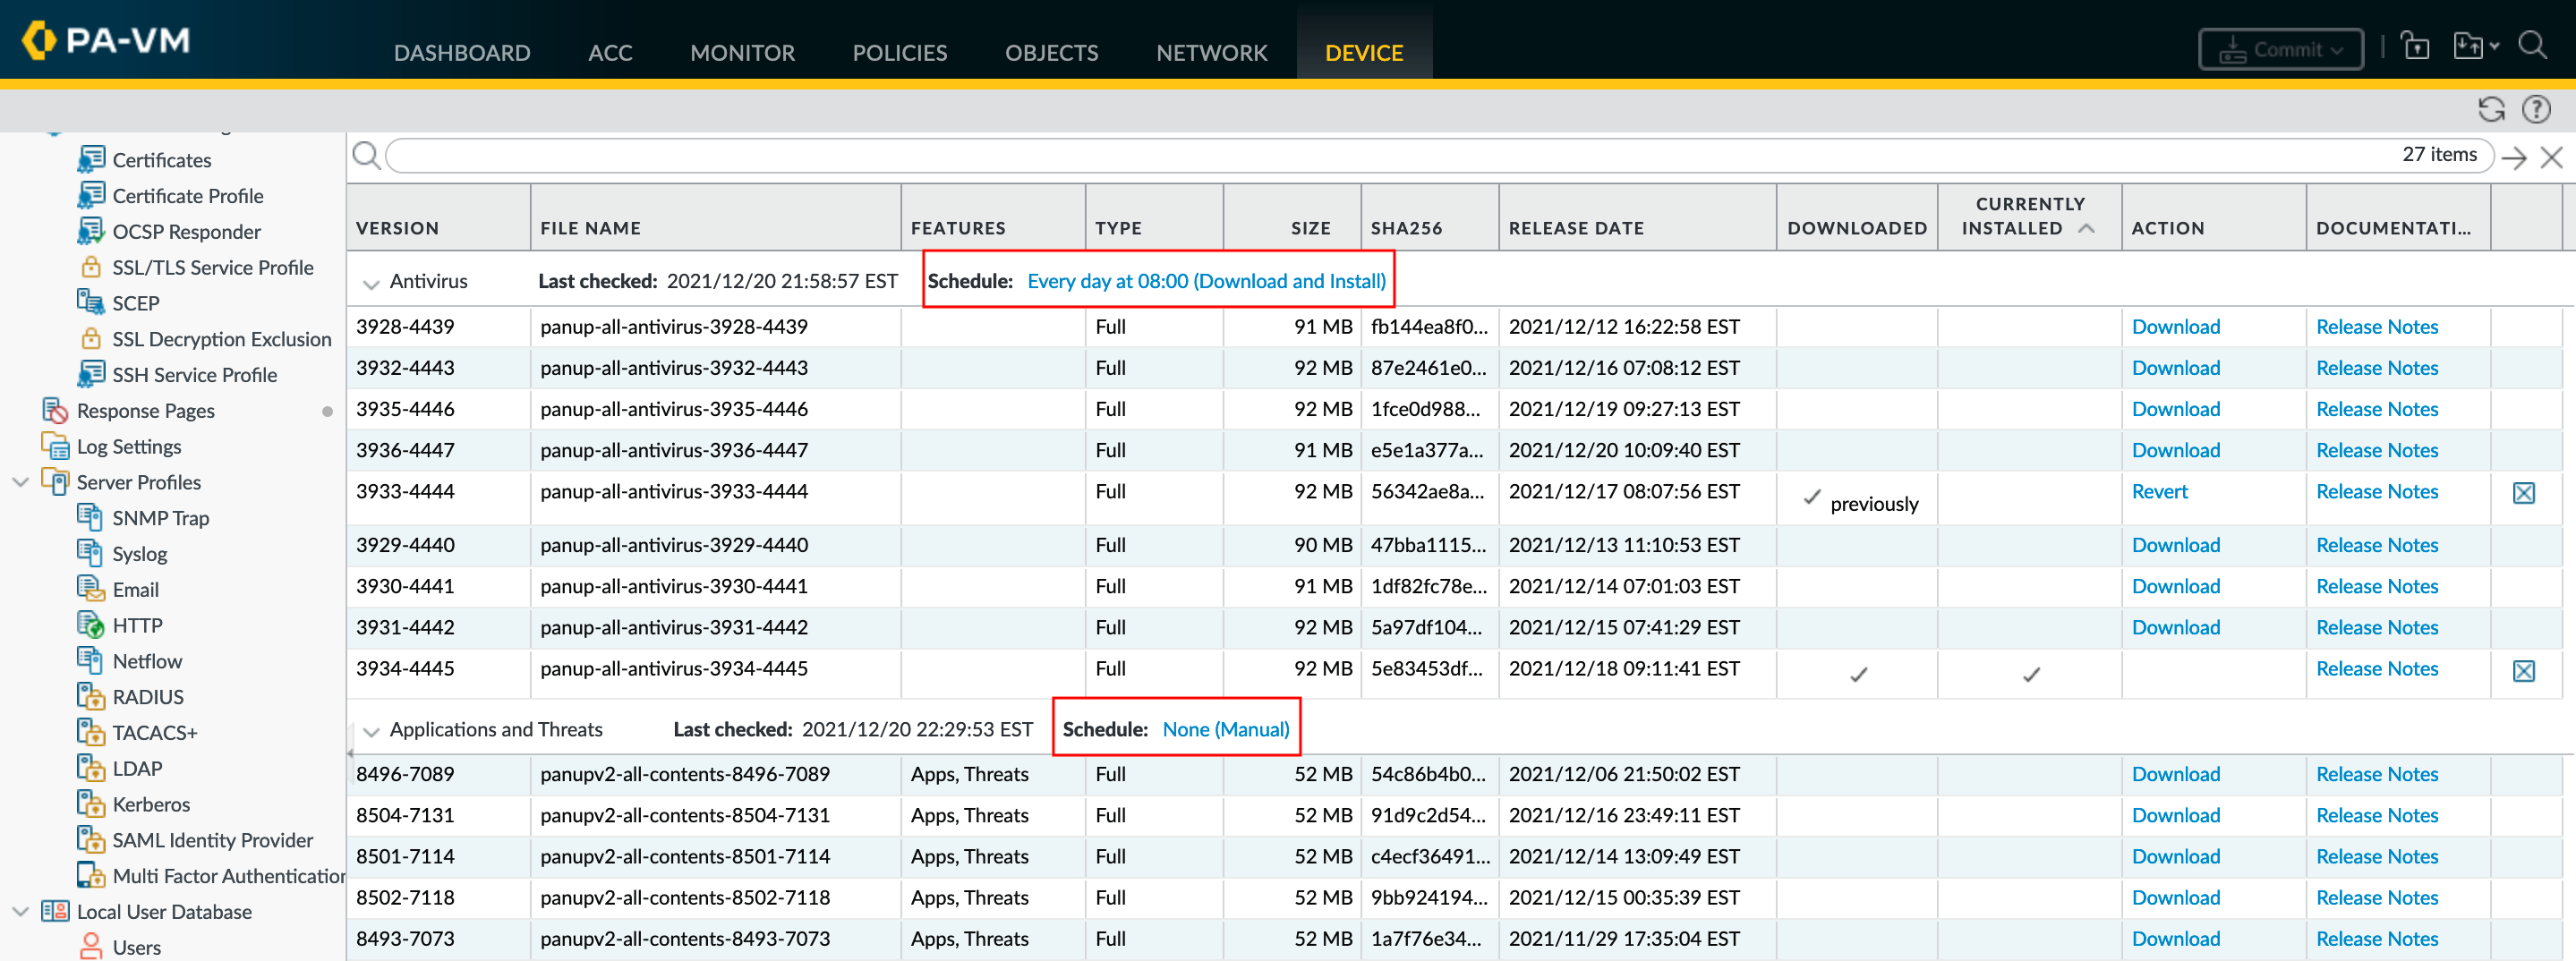The width and height of the screenshot is (2576, 961).
Task: Open the Certificates sidebar item
Action: pos(161,160)
